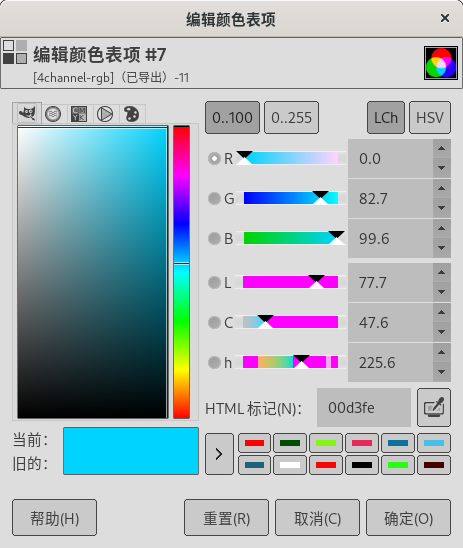Viewport: 463px width, 548px height.
Task: Open the CMYK color selector tab
Action: point(79,114)
